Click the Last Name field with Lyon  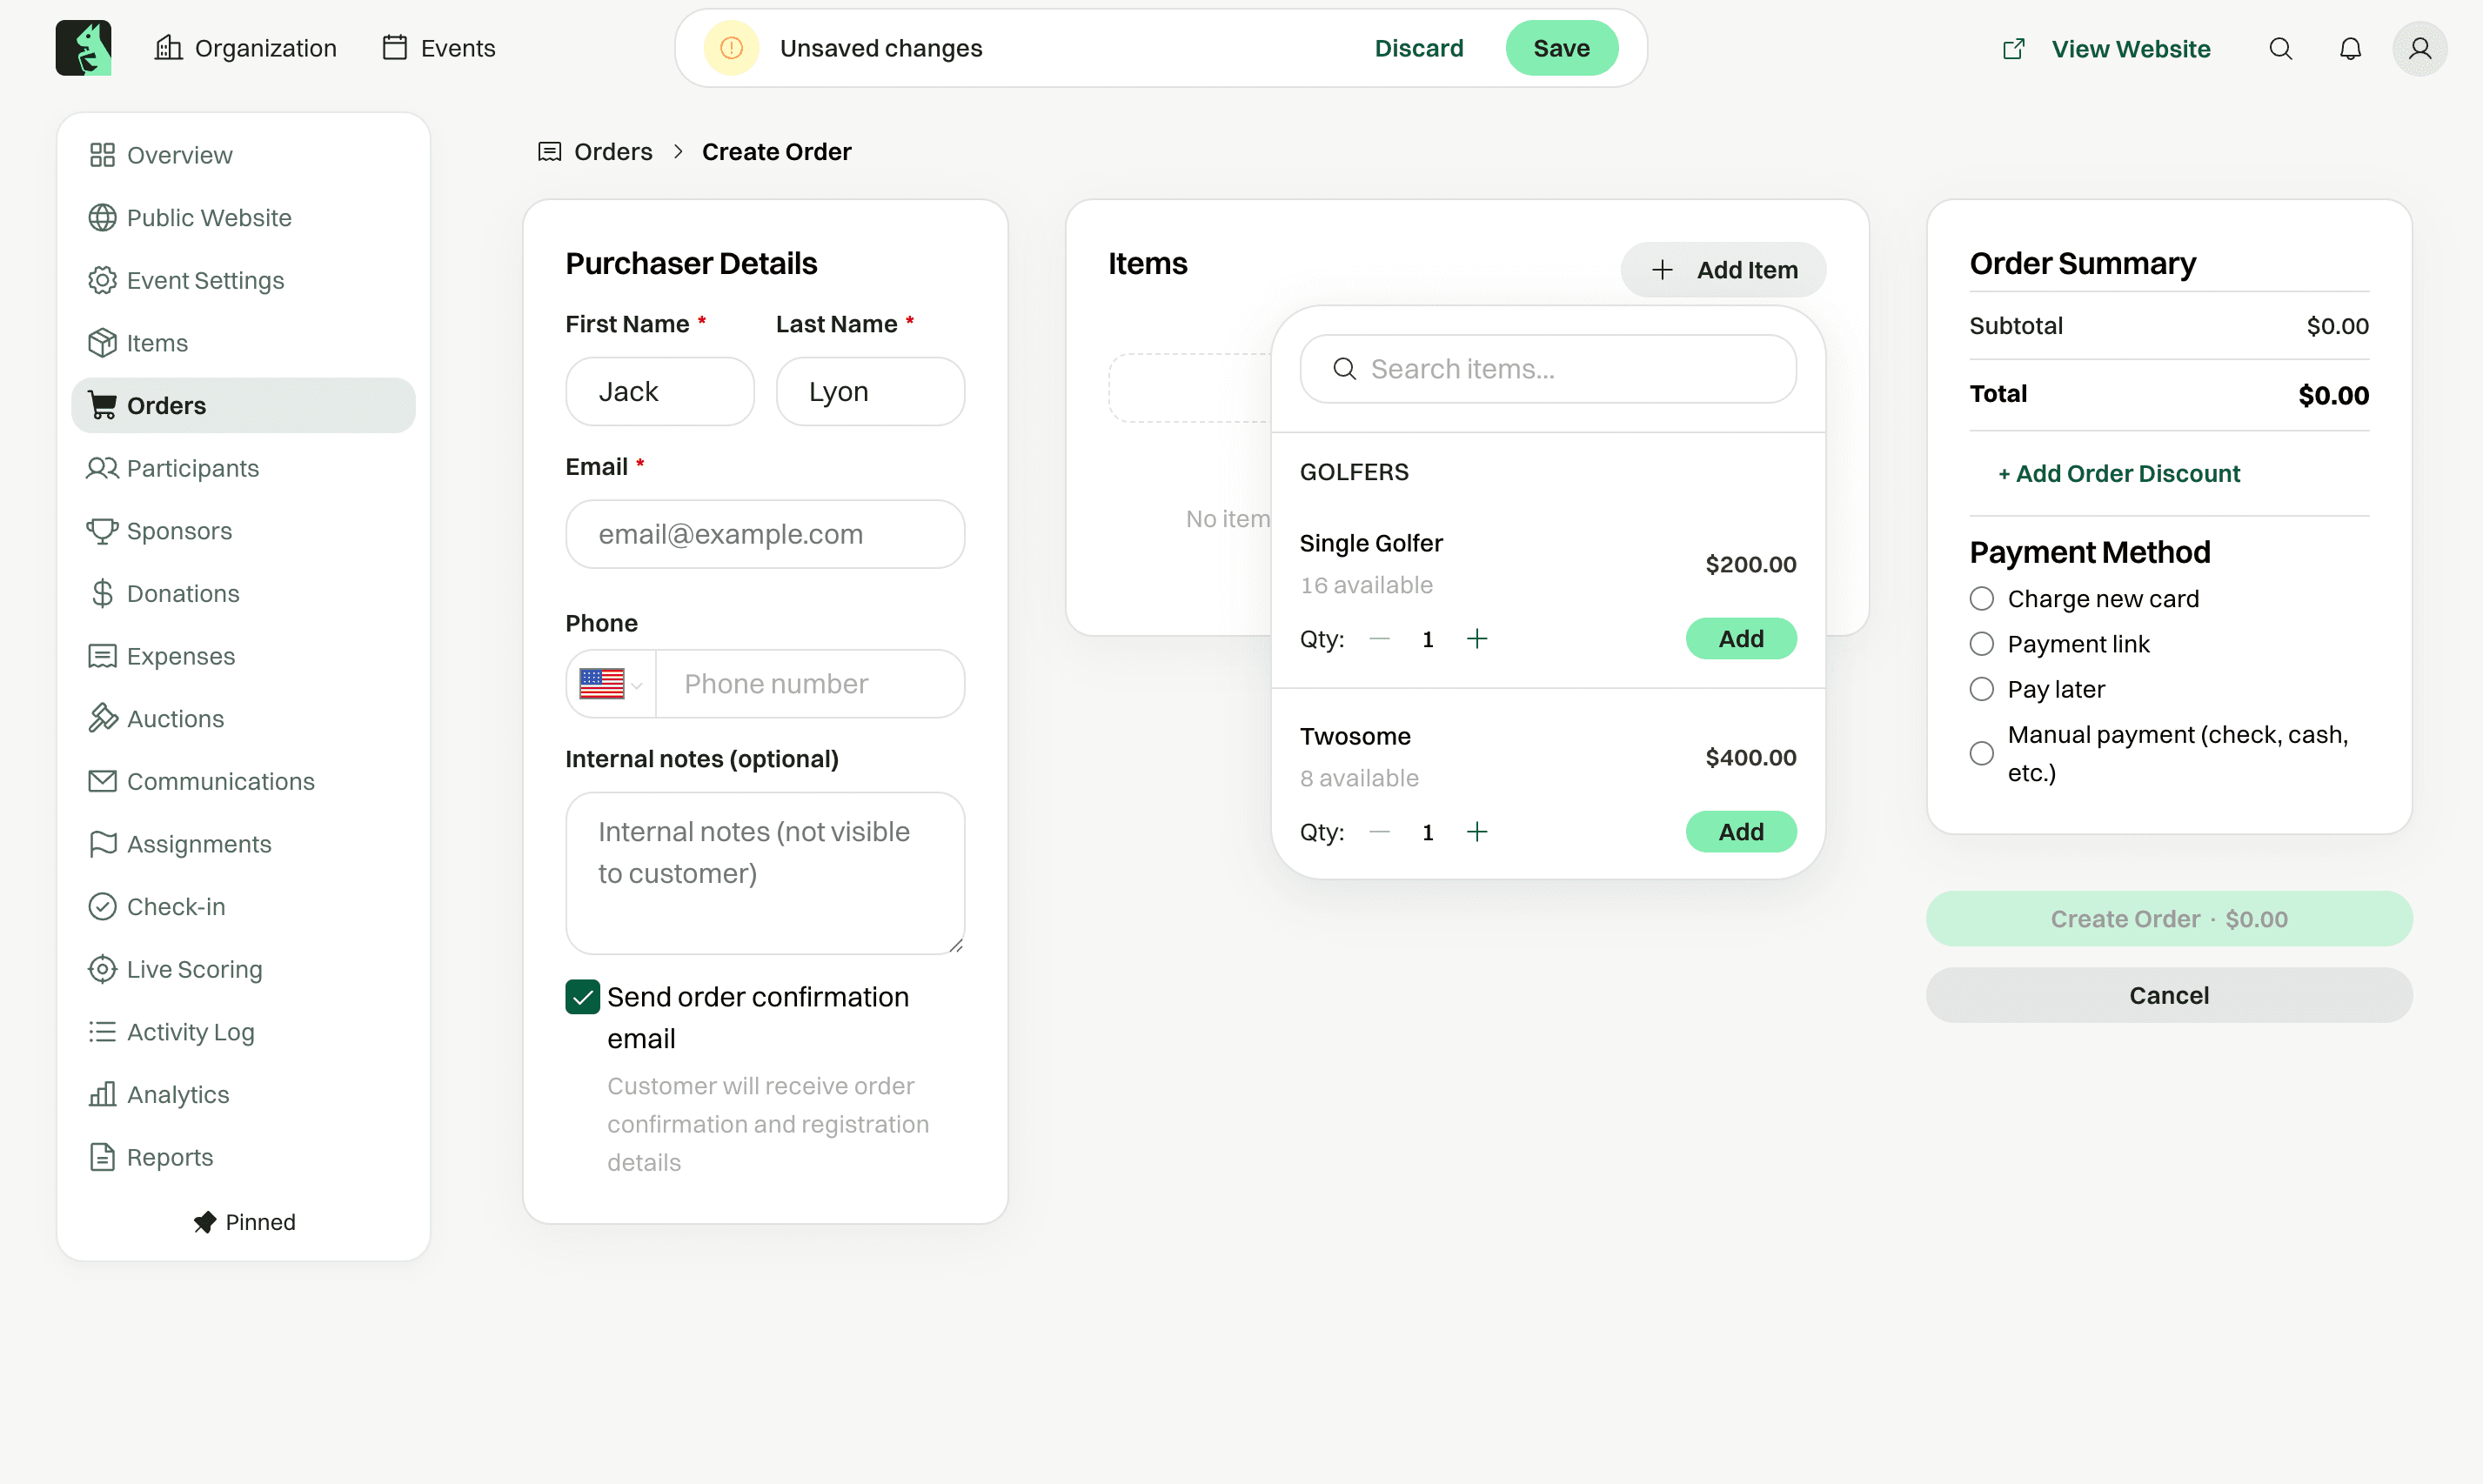(870, 392)
